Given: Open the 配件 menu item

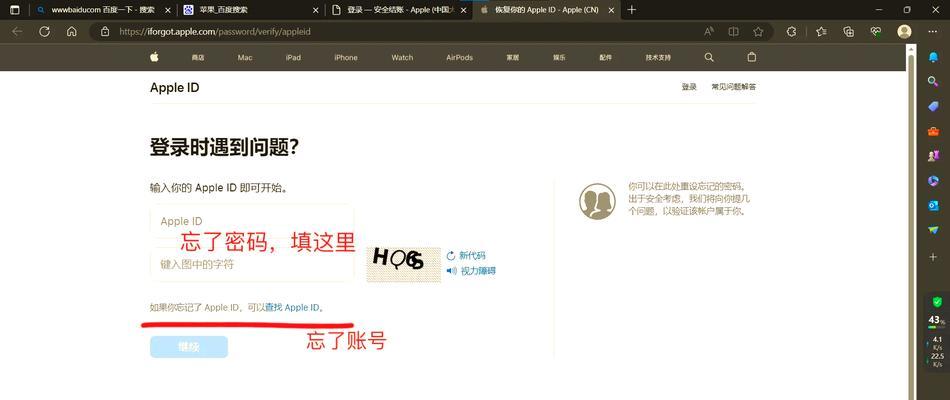Looking at the screenshot, I should click(605, 58).
